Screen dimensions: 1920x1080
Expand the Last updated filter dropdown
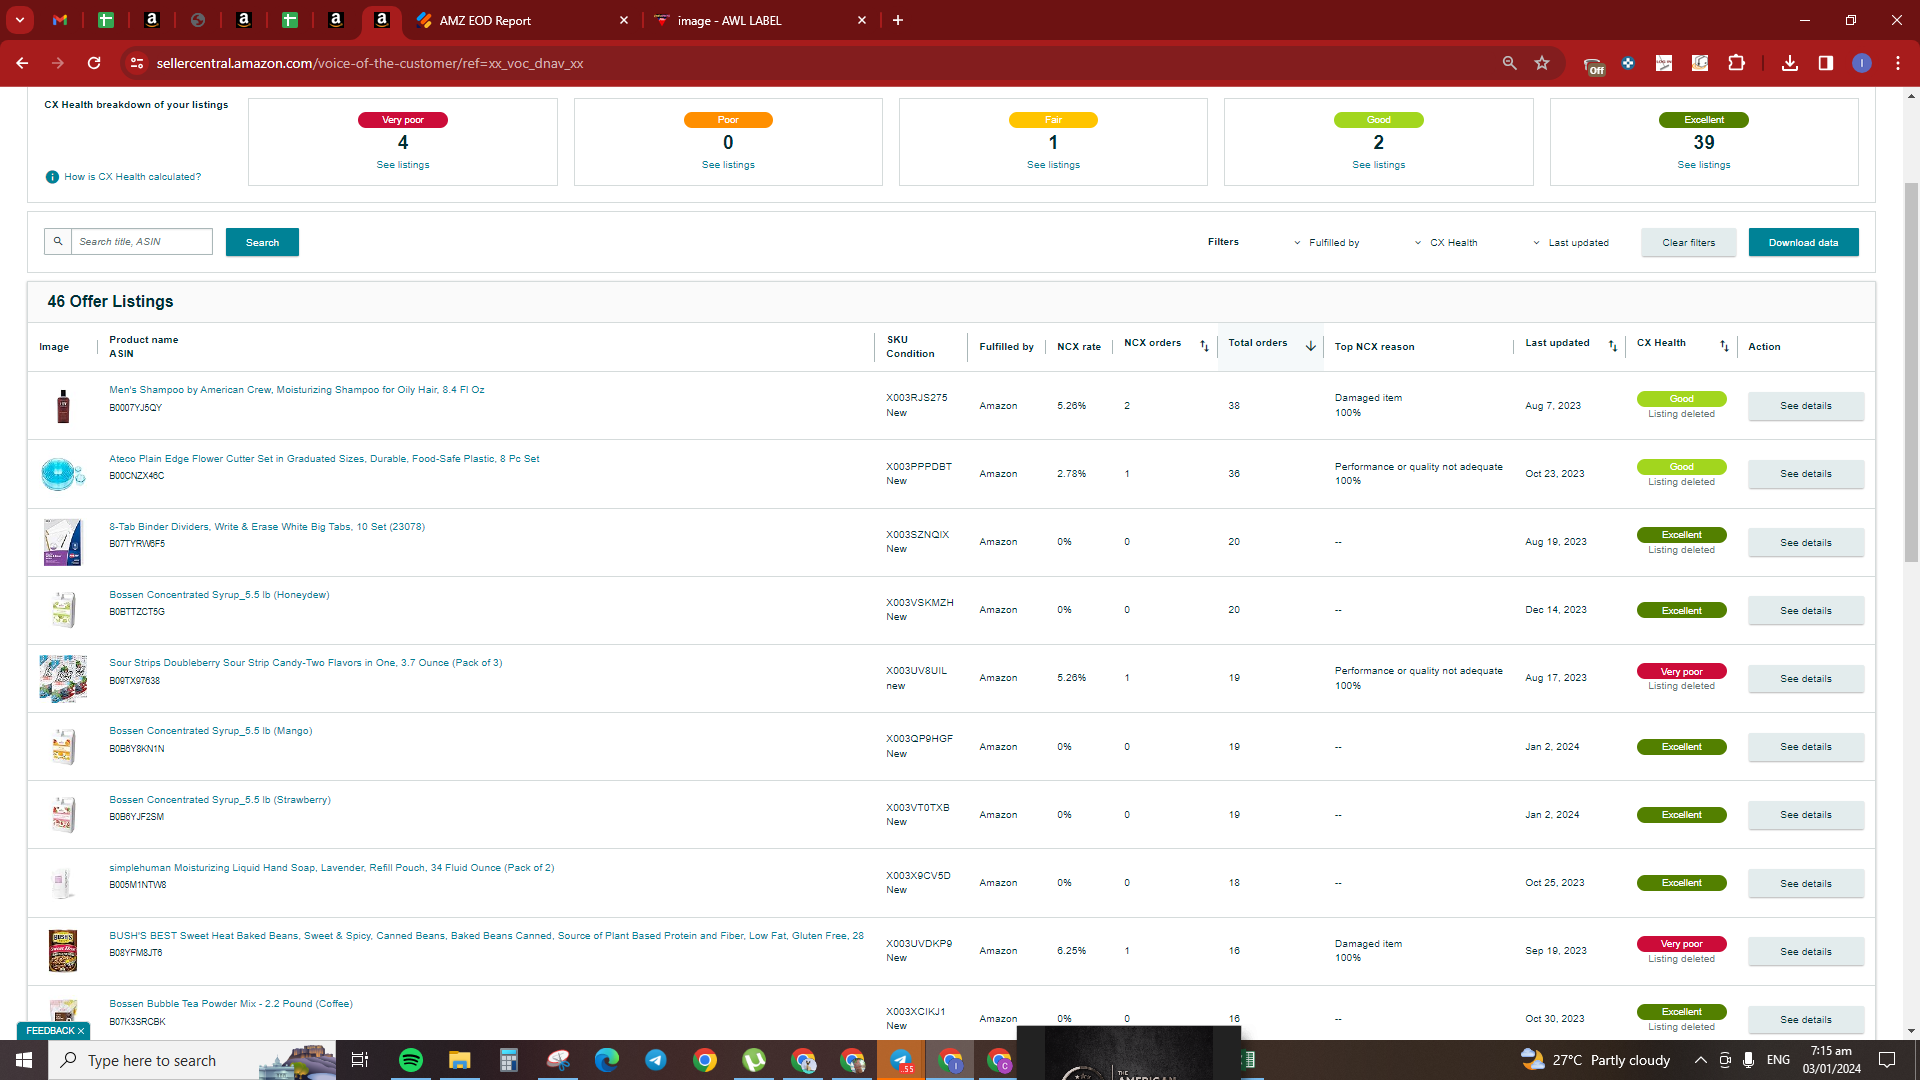click(1571, 243)
